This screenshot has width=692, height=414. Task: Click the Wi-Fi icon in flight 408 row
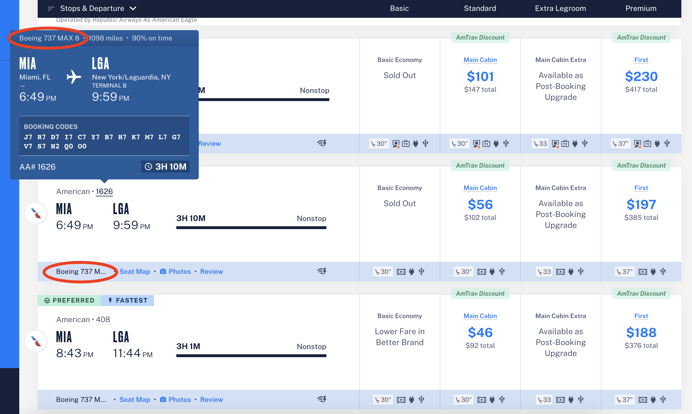(x=322, y=399)
